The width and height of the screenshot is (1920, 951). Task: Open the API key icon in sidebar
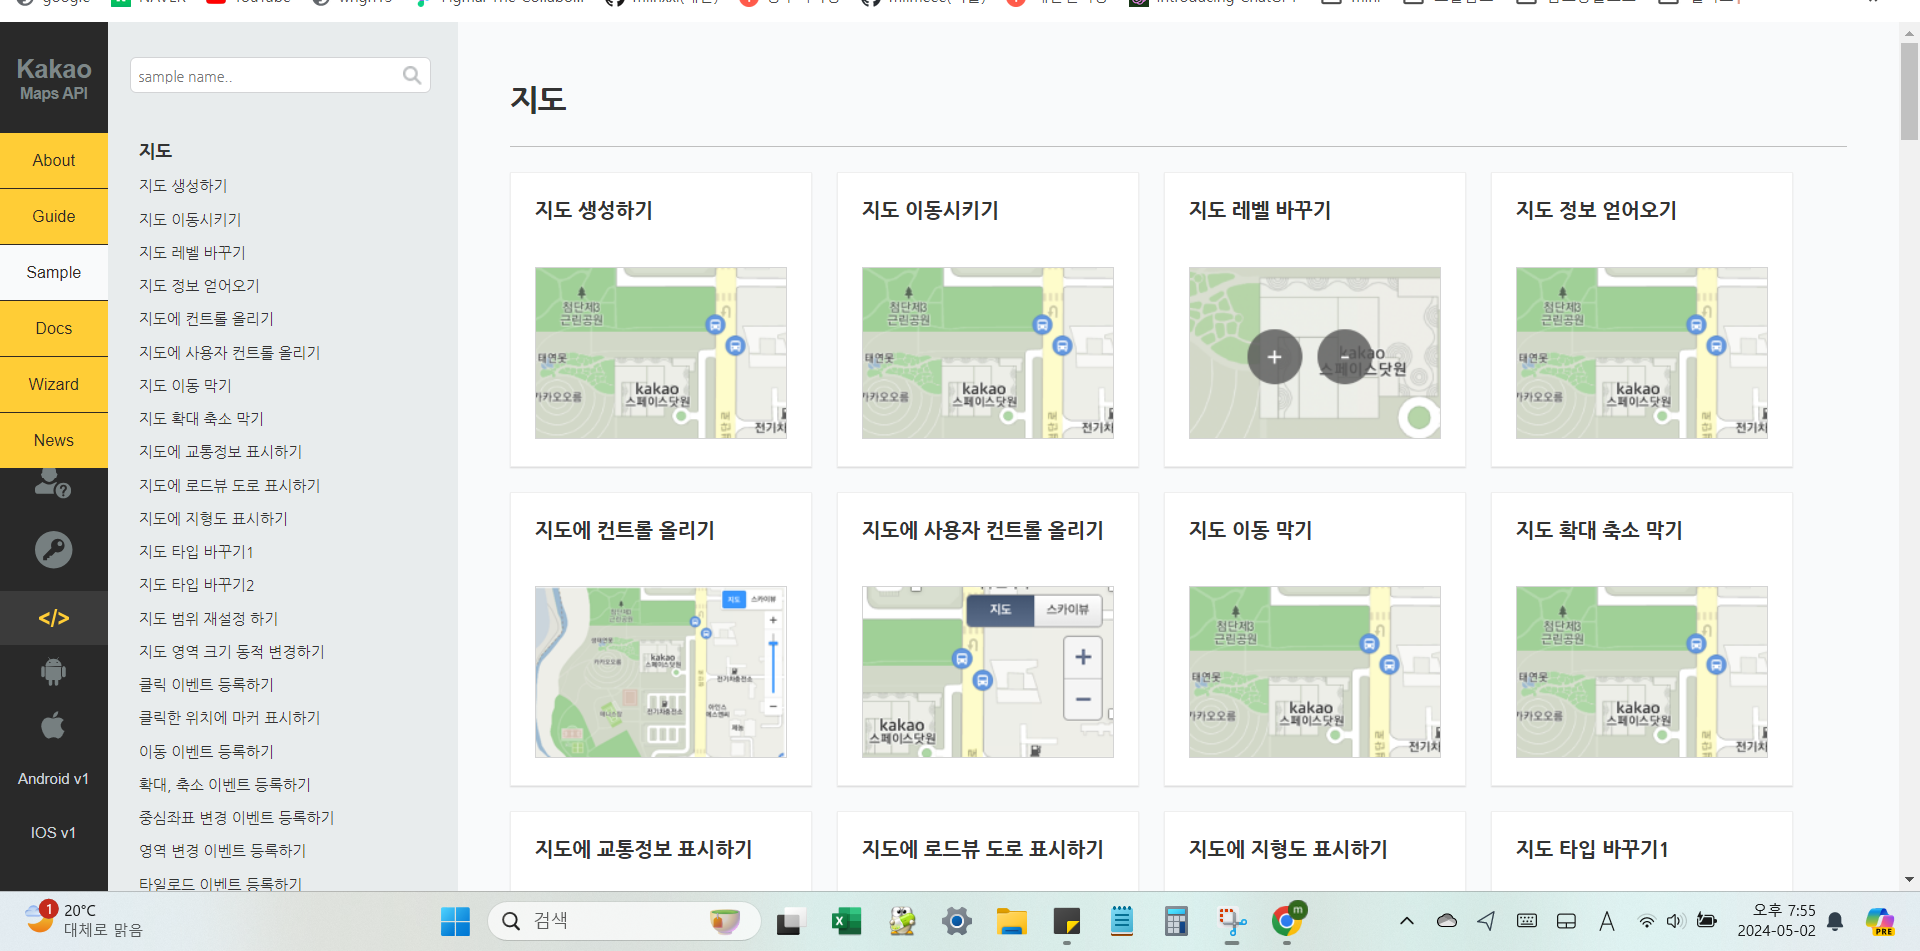tap(53, 550)
